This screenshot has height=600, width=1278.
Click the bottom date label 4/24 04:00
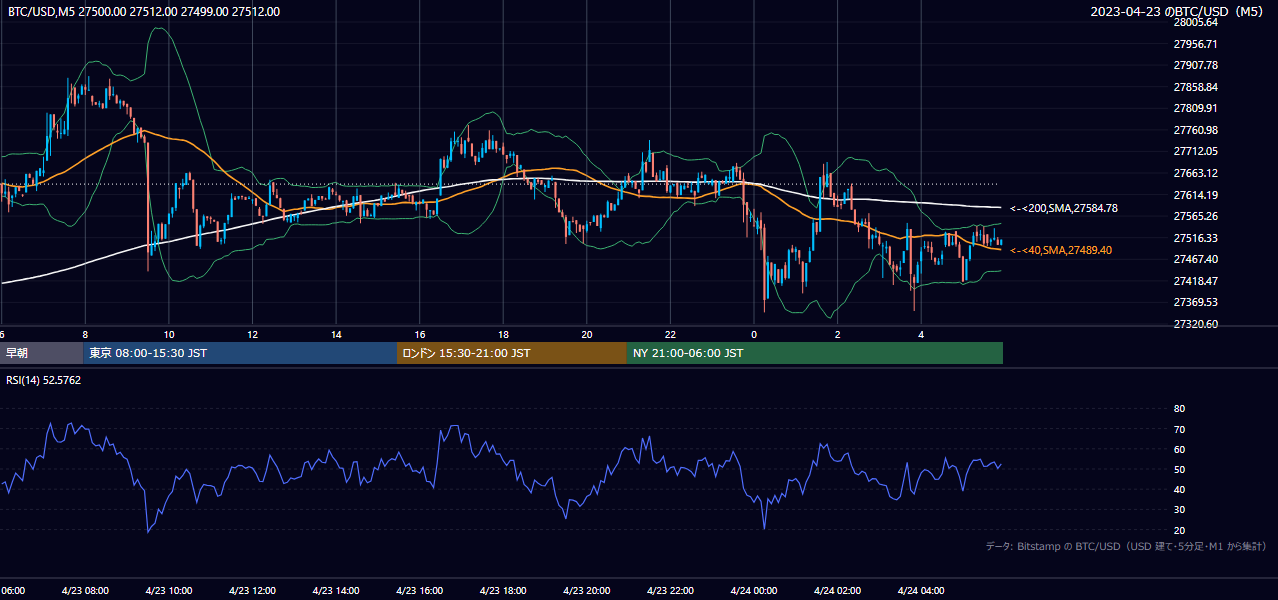click(x=920, y=590)
